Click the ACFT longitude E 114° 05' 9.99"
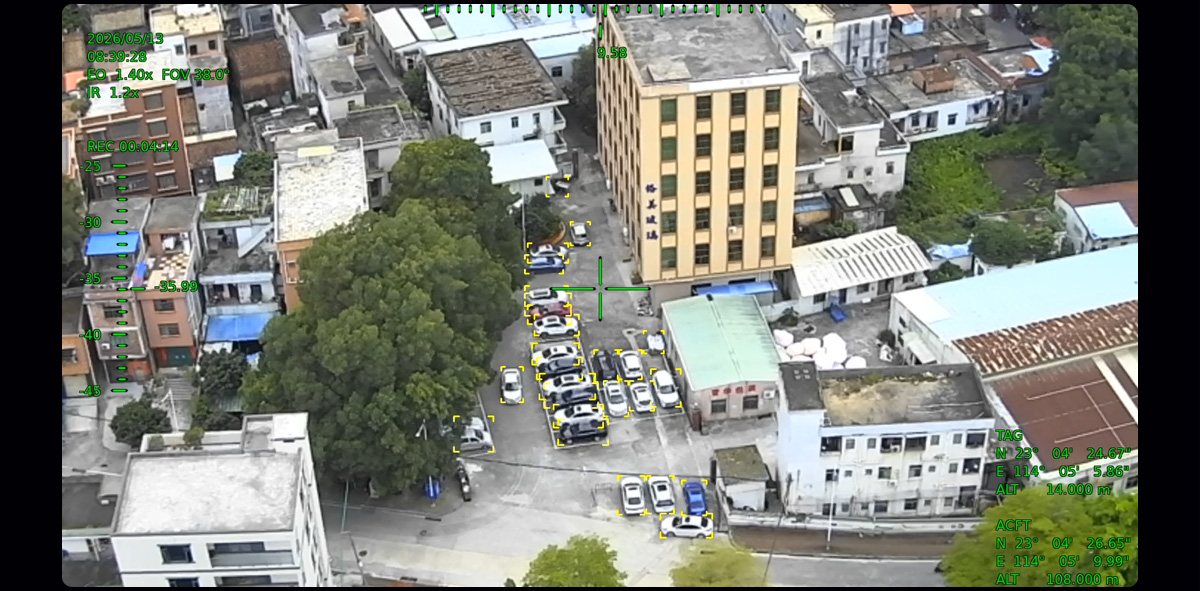Viewport: 1200px width, 591px height. (1062, 561)
